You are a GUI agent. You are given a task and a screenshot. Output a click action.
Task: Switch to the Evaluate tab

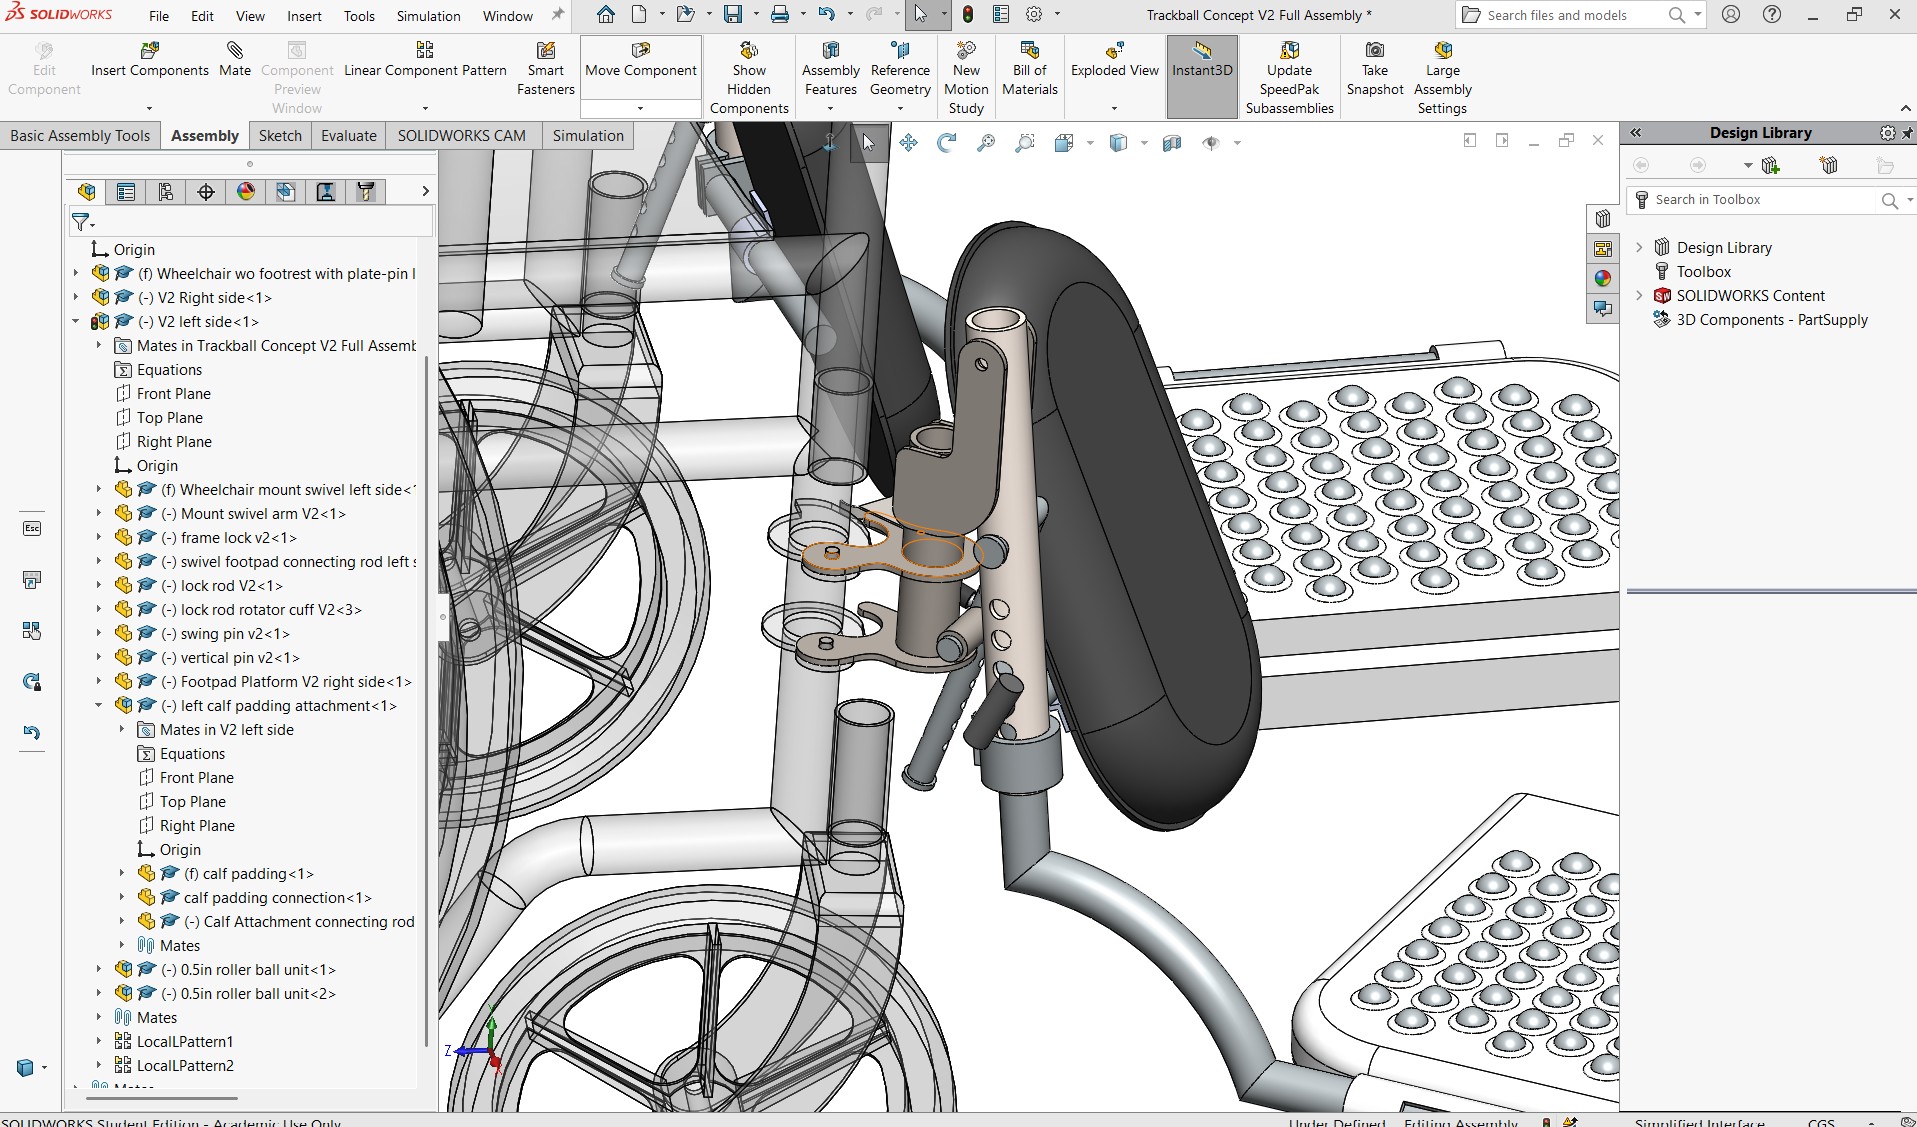pyautogui.click(x=349, y=136)
